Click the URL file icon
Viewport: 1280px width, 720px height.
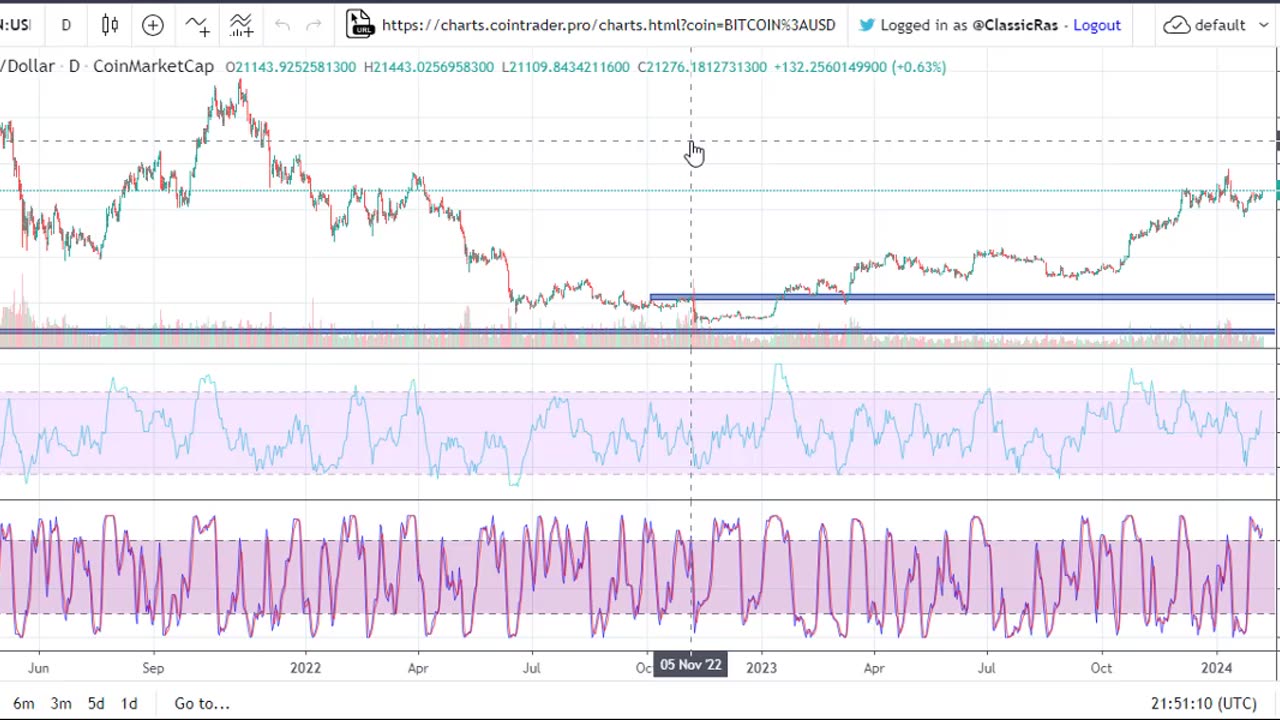click(x=360, y=25)
